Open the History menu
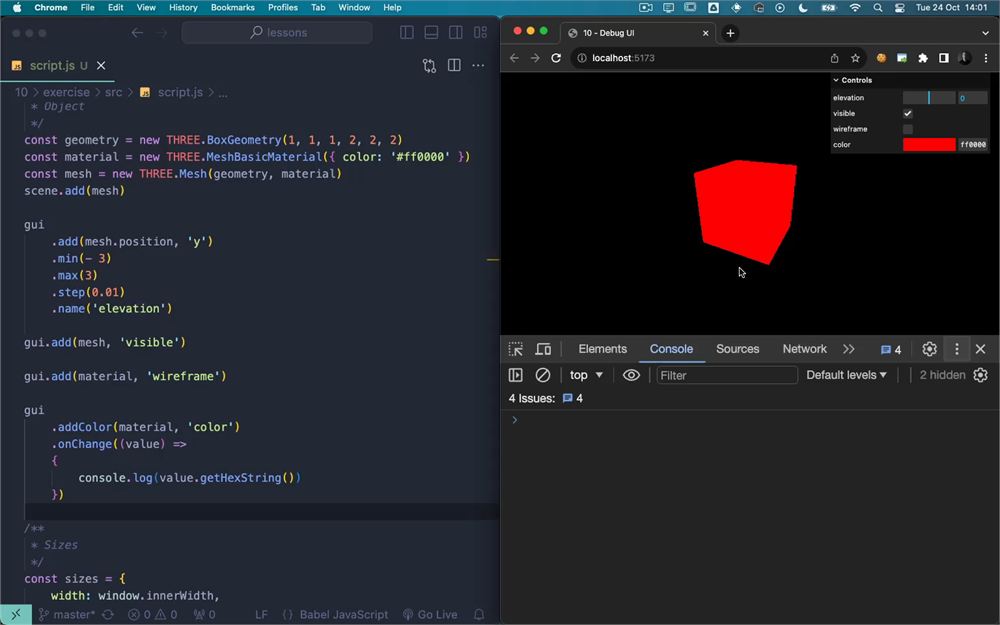The image size is (1000, 625). (x=183, y=8)
